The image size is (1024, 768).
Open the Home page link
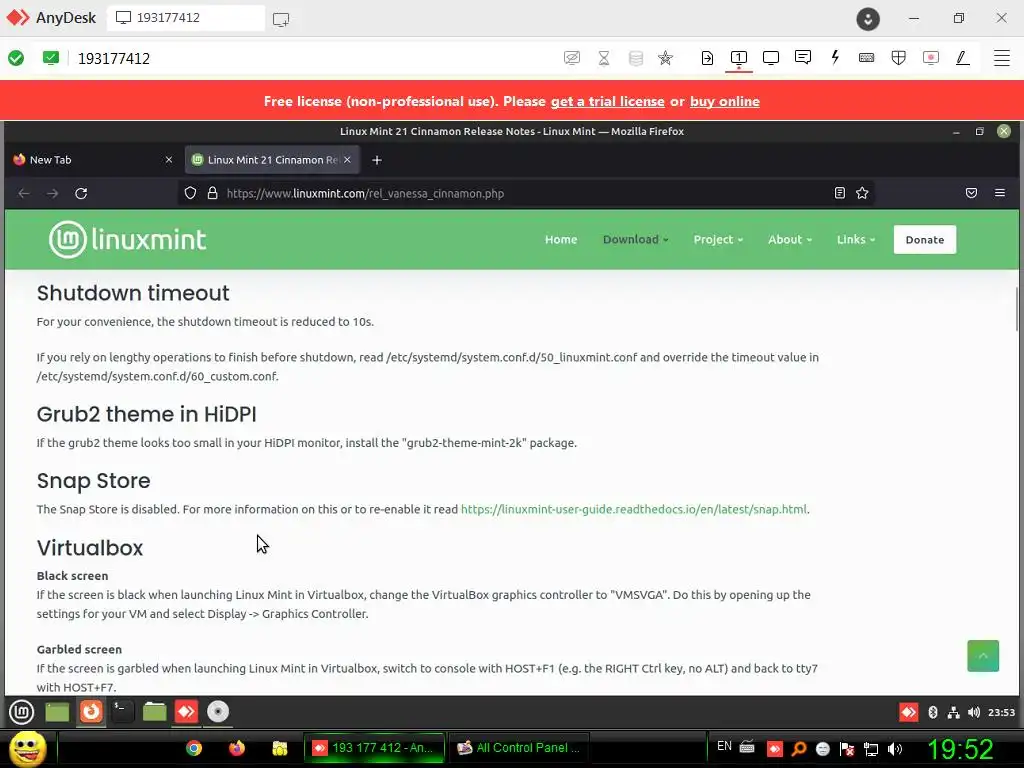pos(561,239)
